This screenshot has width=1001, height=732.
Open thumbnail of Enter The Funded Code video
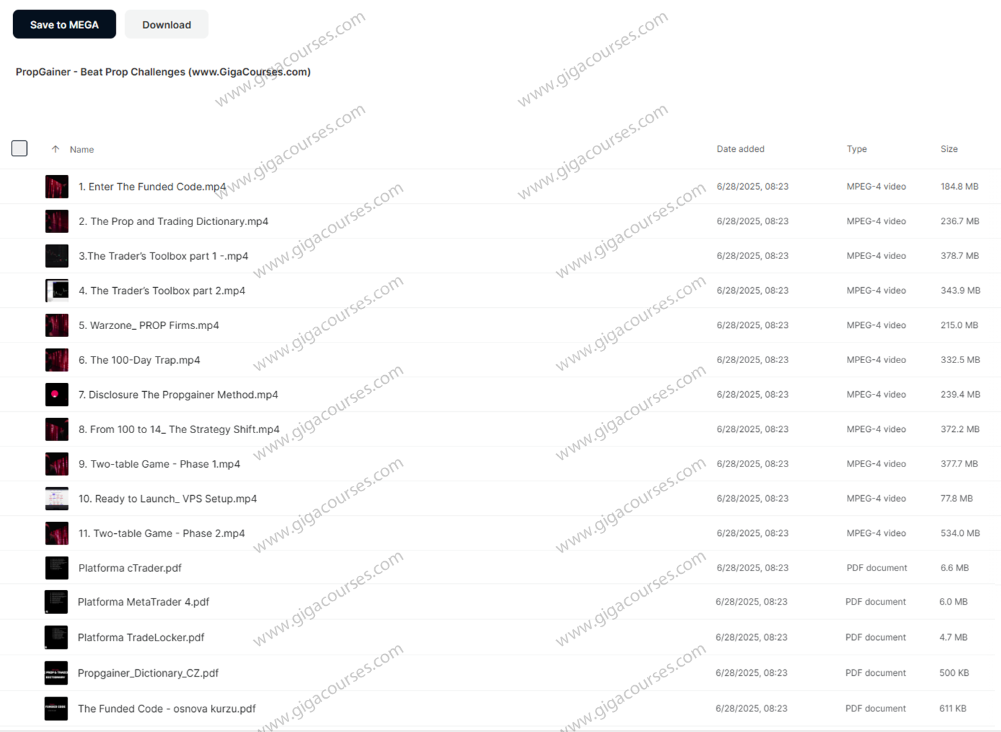coord(57,186)
